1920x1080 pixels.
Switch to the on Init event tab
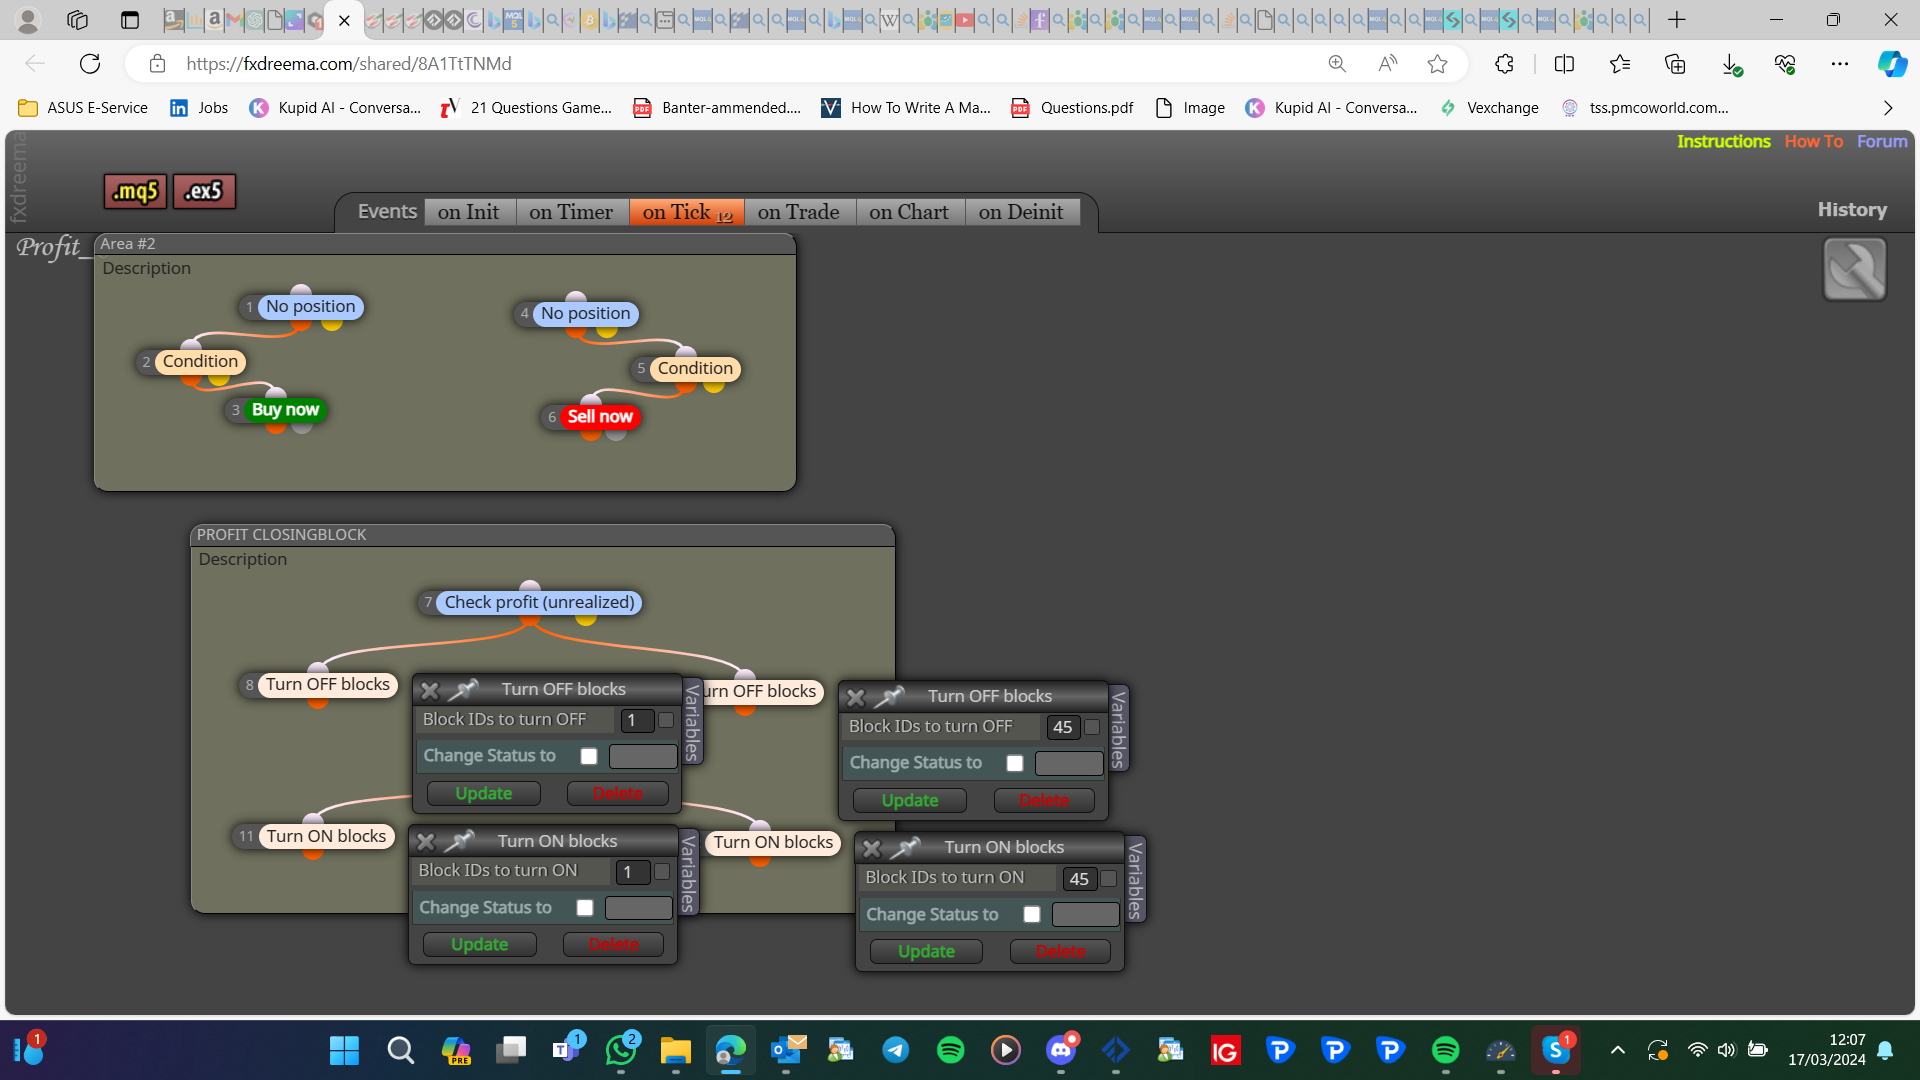(x=468, y=212)
